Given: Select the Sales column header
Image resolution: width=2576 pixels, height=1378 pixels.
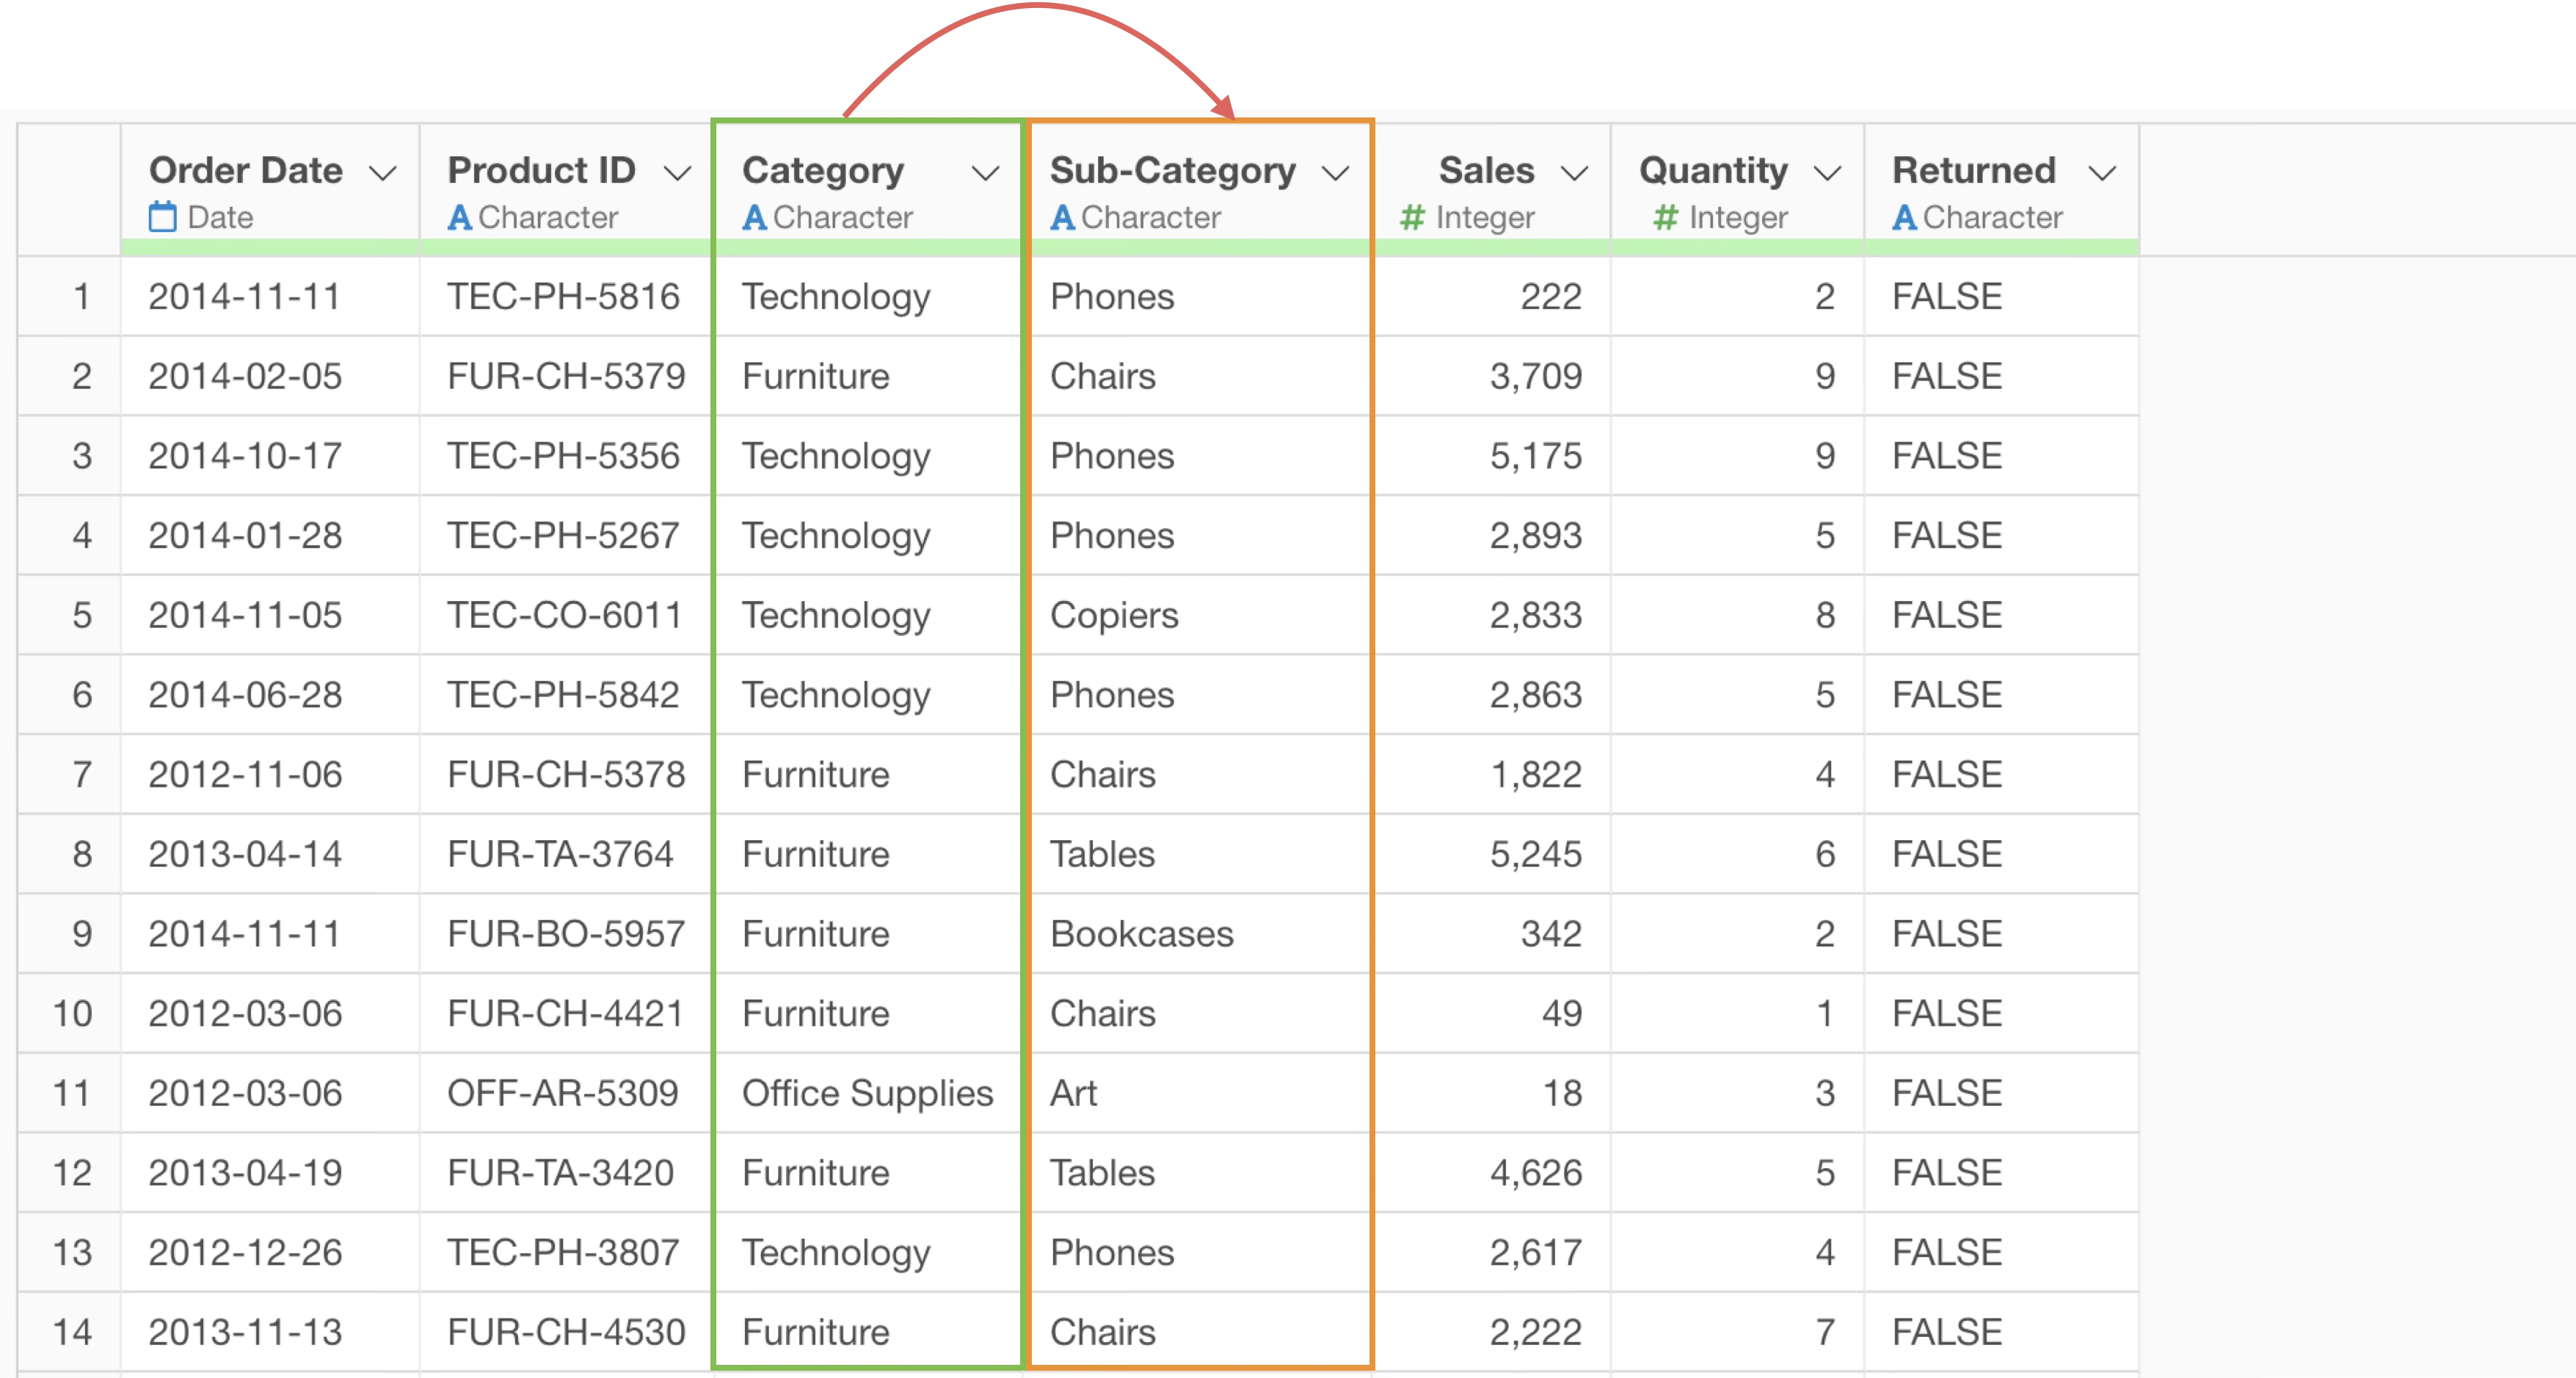Looking at the screenshot, I should coord(1492,189).
